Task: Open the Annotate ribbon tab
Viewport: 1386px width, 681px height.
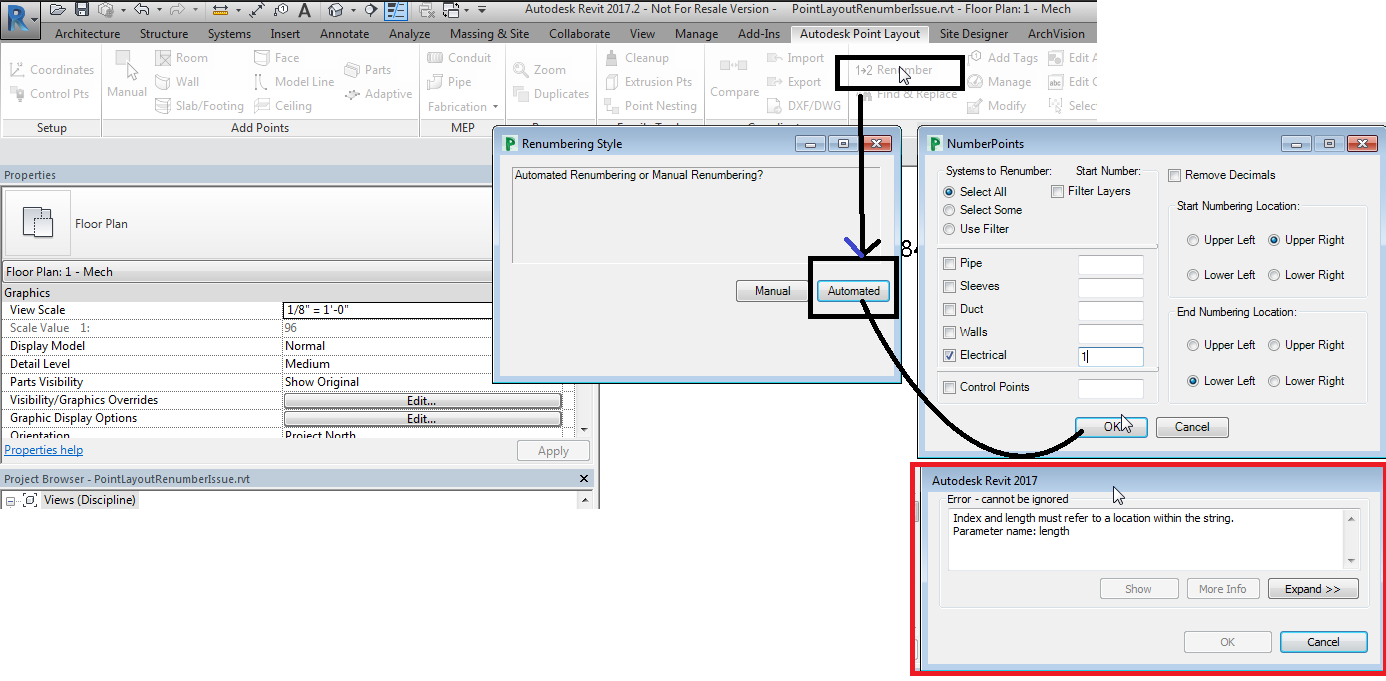Action: (x=342, y=34)
